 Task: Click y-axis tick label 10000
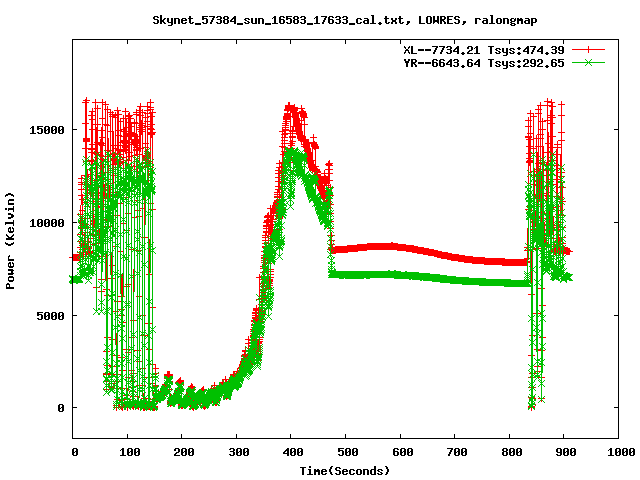pos(47,223)
